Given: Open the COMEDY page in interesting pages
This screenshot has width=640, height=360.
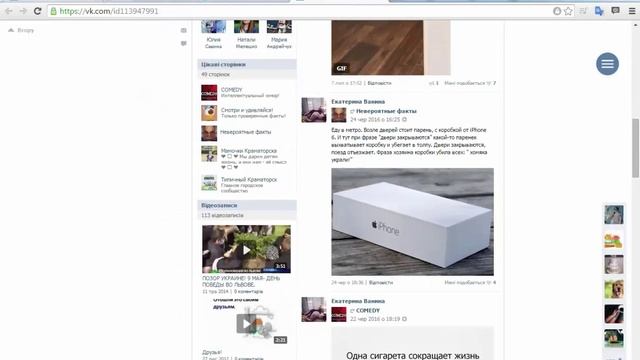Looking at the screenshot, I should (231, 89).
